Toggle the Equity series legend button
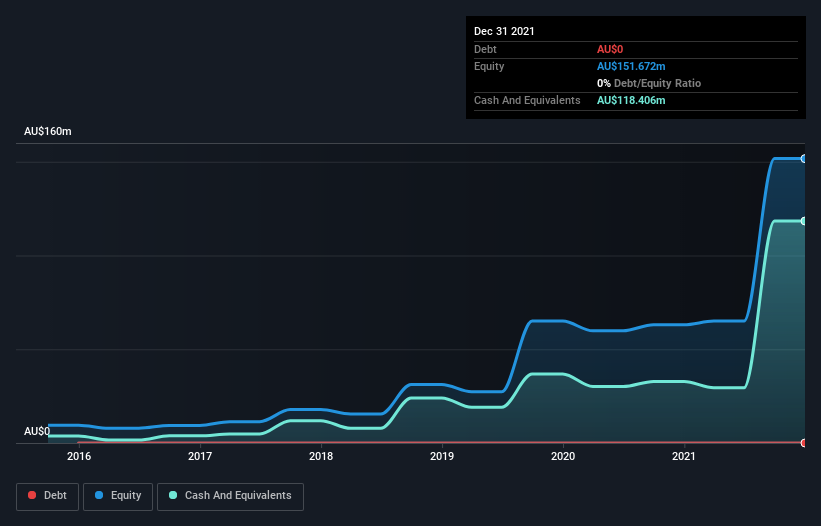 (118, 496)
